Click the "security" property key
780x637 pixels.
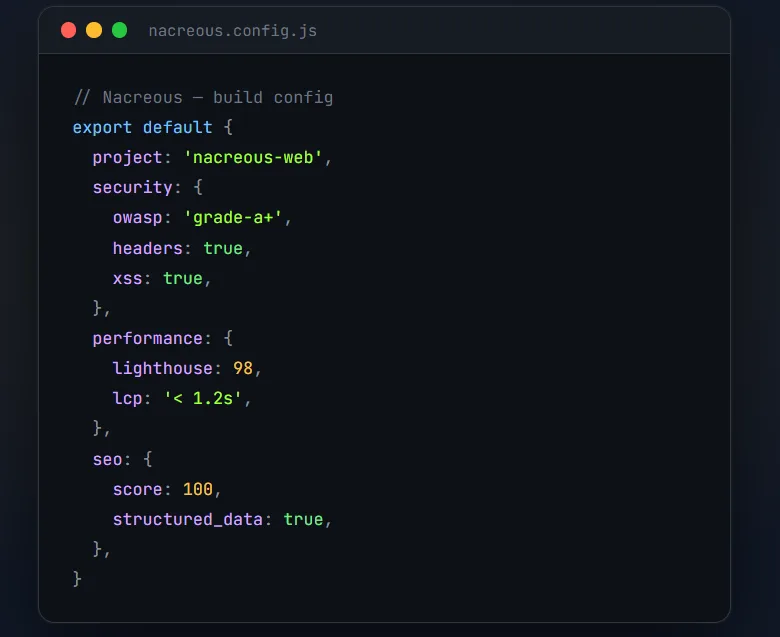(x=132, y=187)
